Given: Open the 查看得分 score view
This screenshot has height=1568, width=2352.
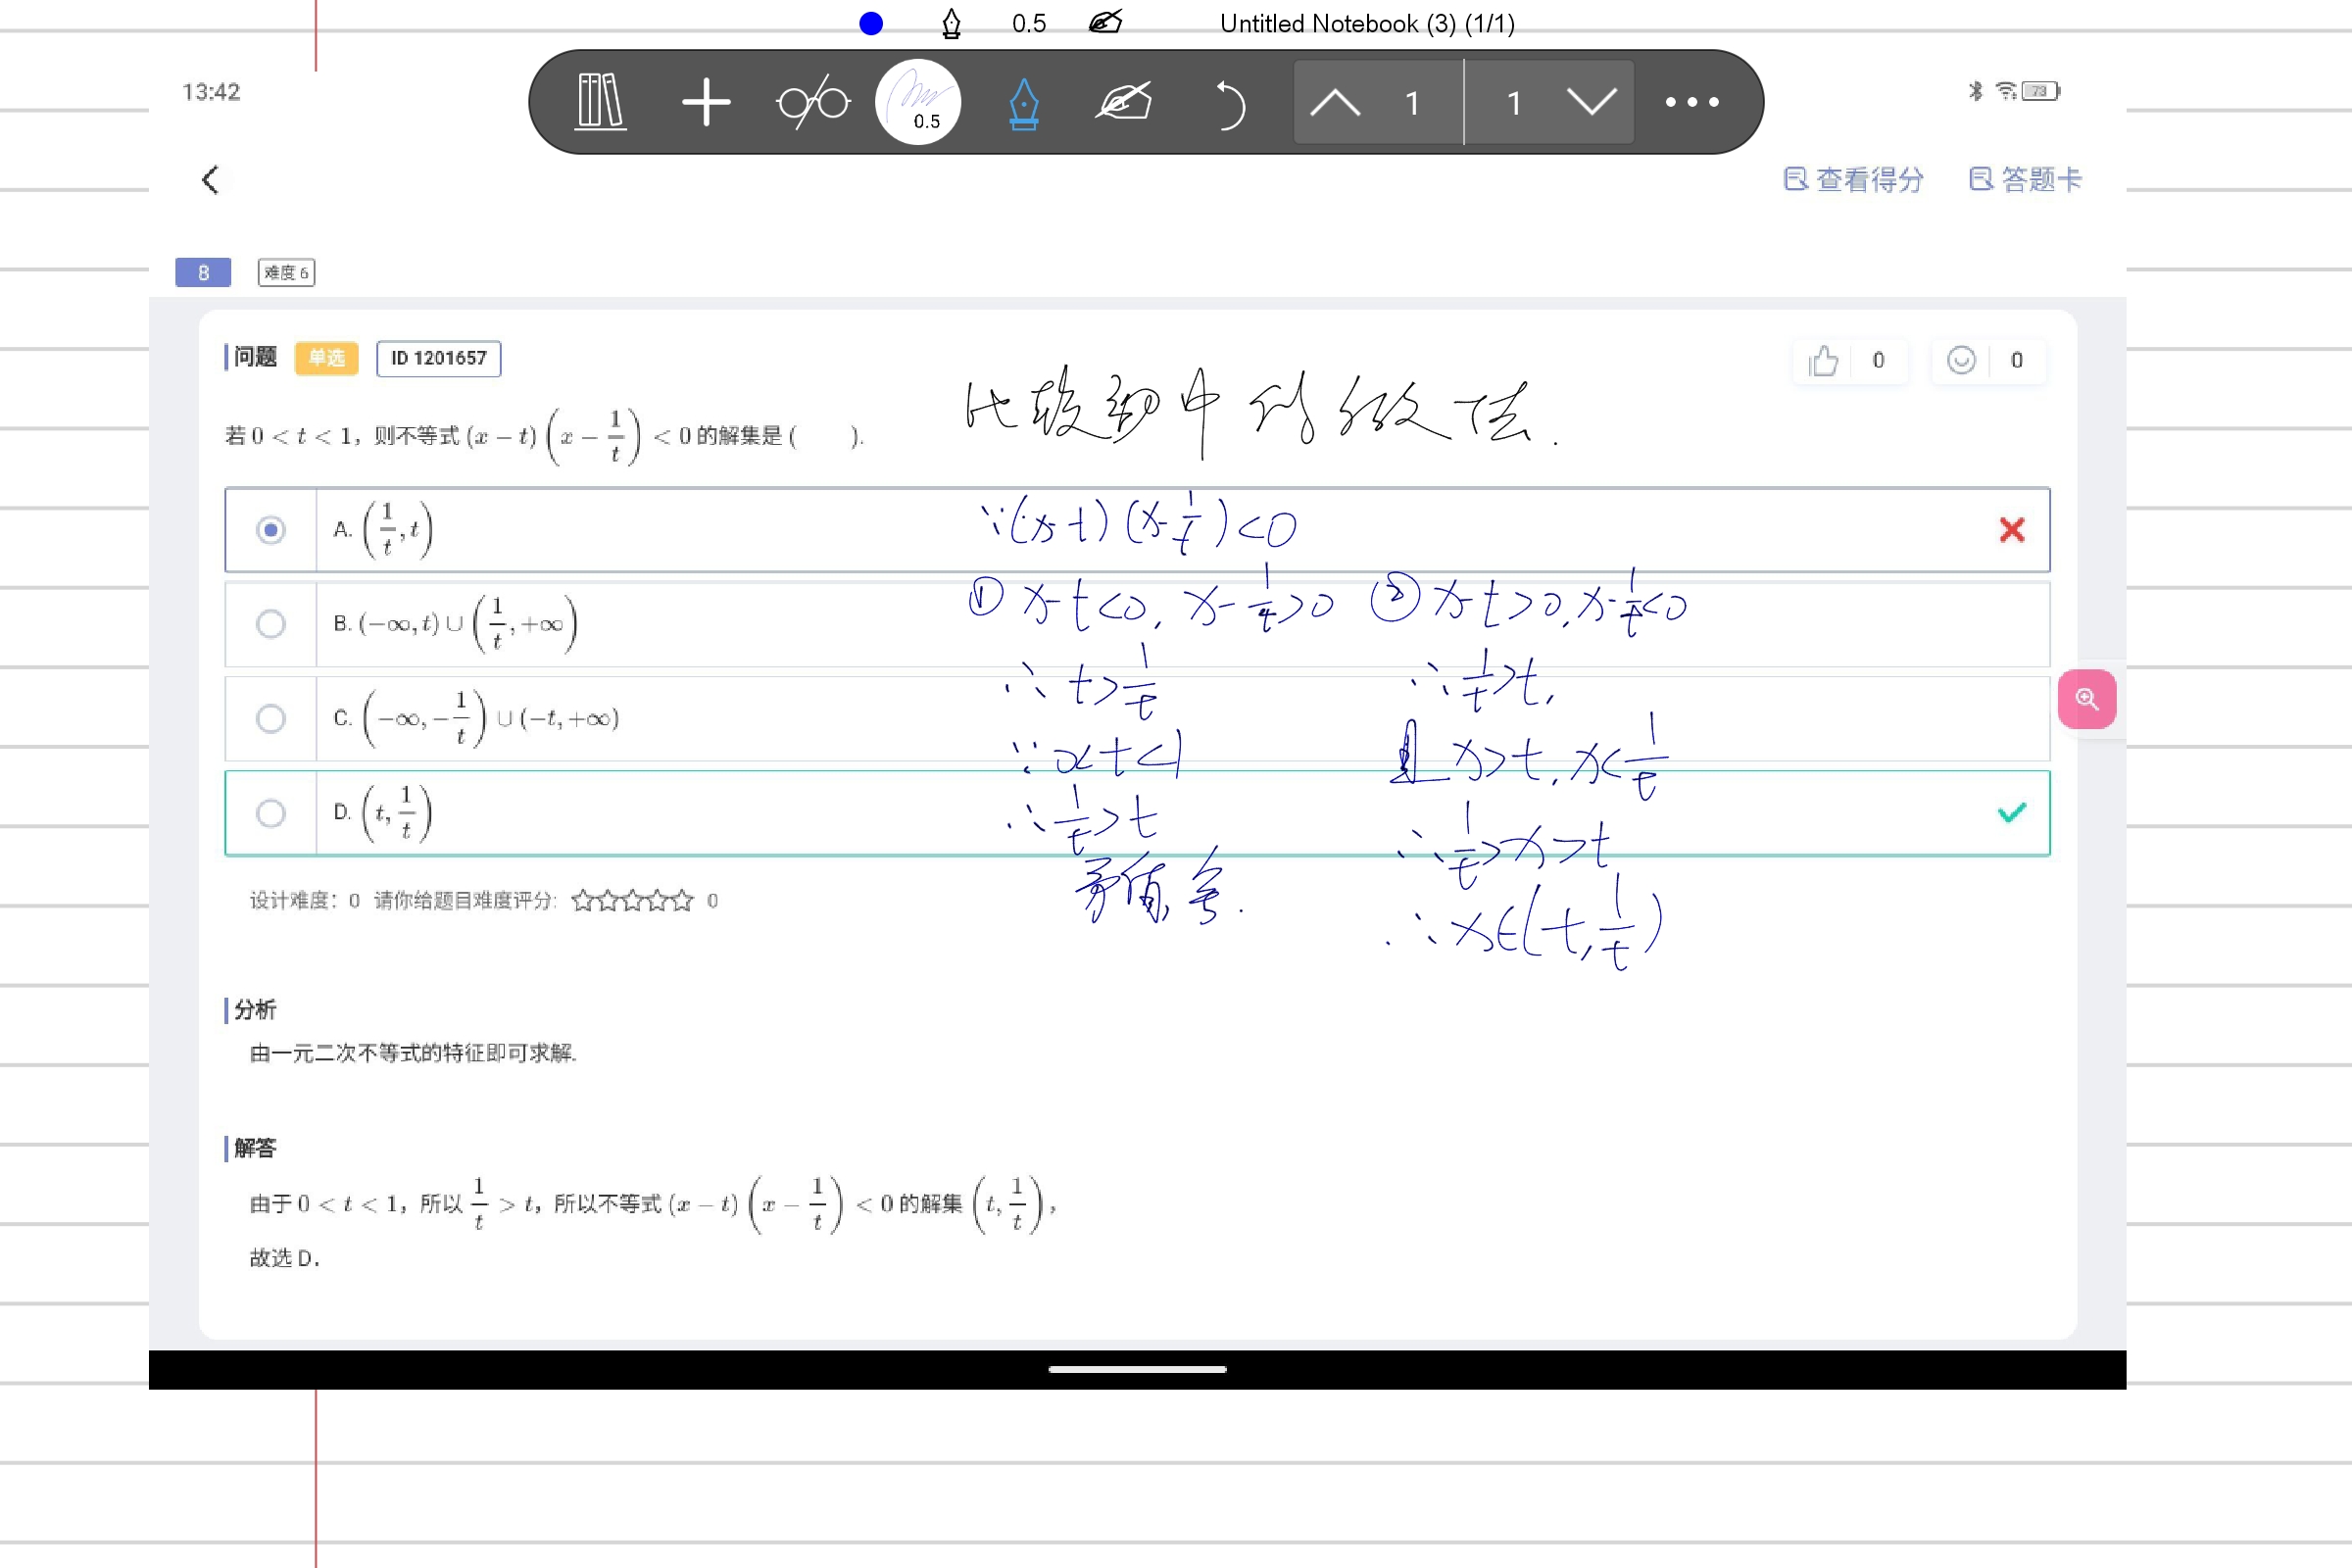Looking at the screenshot, I should click(1855, 180).
